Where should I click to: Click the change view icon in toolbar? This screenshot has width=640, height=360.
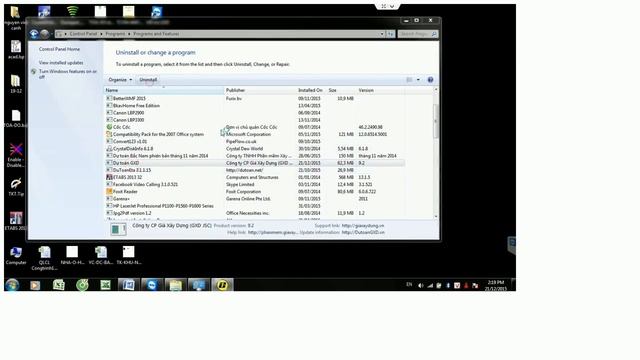coord(409,80)
